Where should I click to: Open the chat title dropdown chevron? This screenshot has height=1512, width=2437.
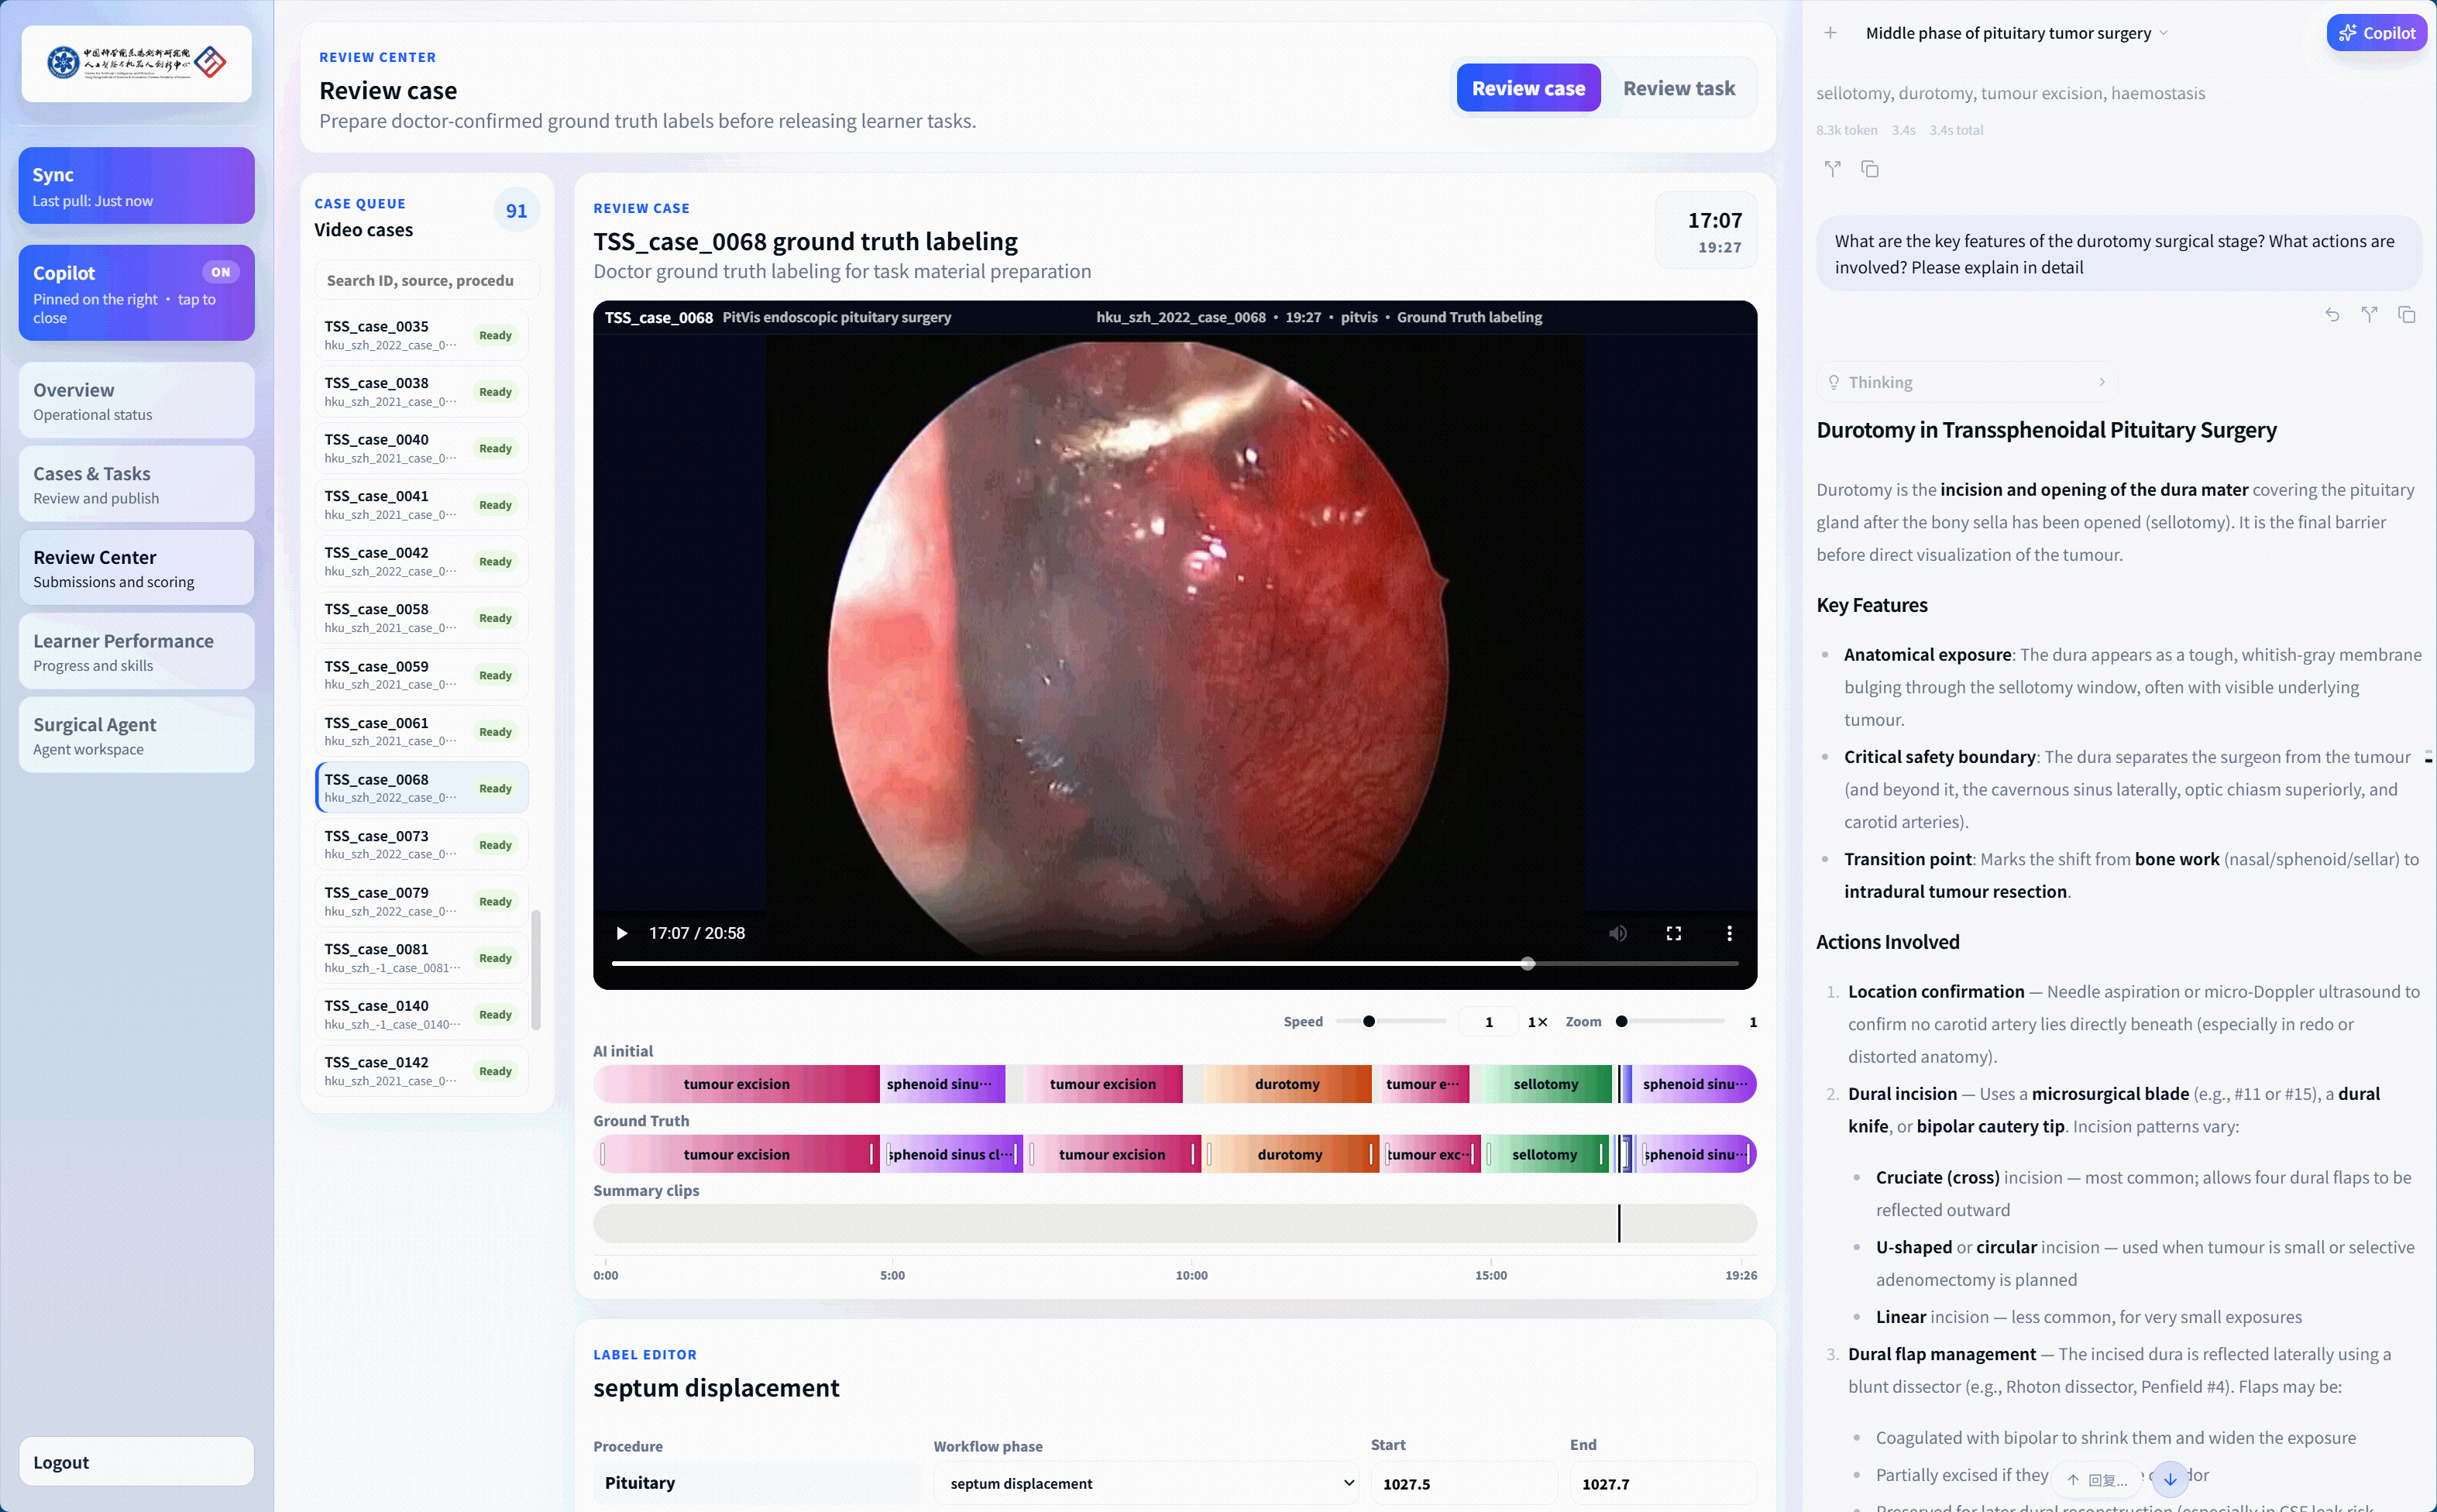pos(2164,33)
